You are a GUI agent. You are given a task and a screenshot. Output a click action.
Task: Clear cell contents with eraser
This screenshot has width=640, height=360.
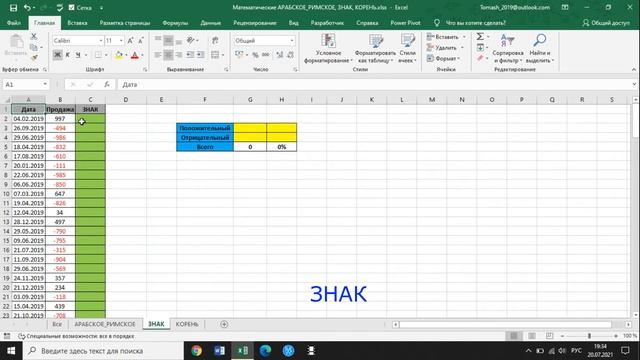click(x=480, y=58)
